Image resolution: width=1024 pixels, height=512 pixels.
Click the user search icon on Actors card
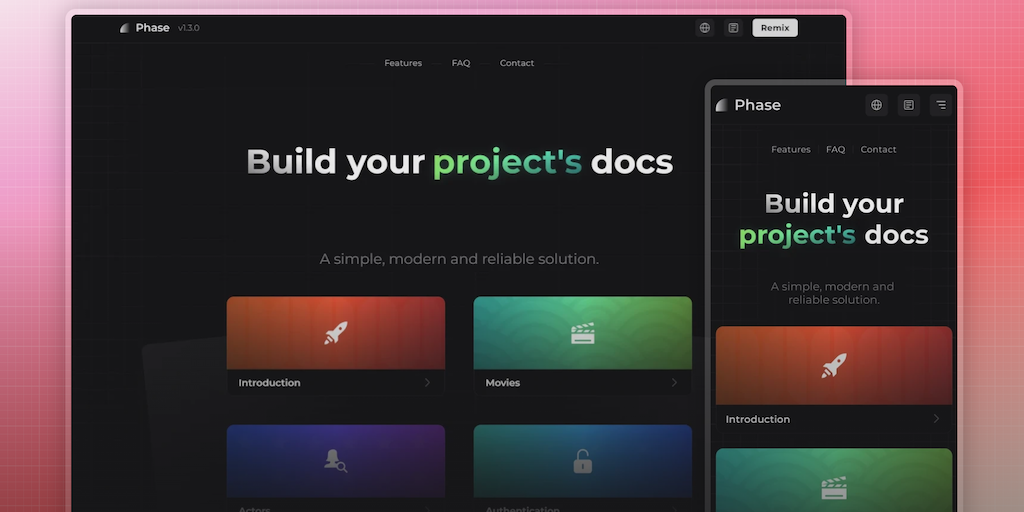point(336,461)
